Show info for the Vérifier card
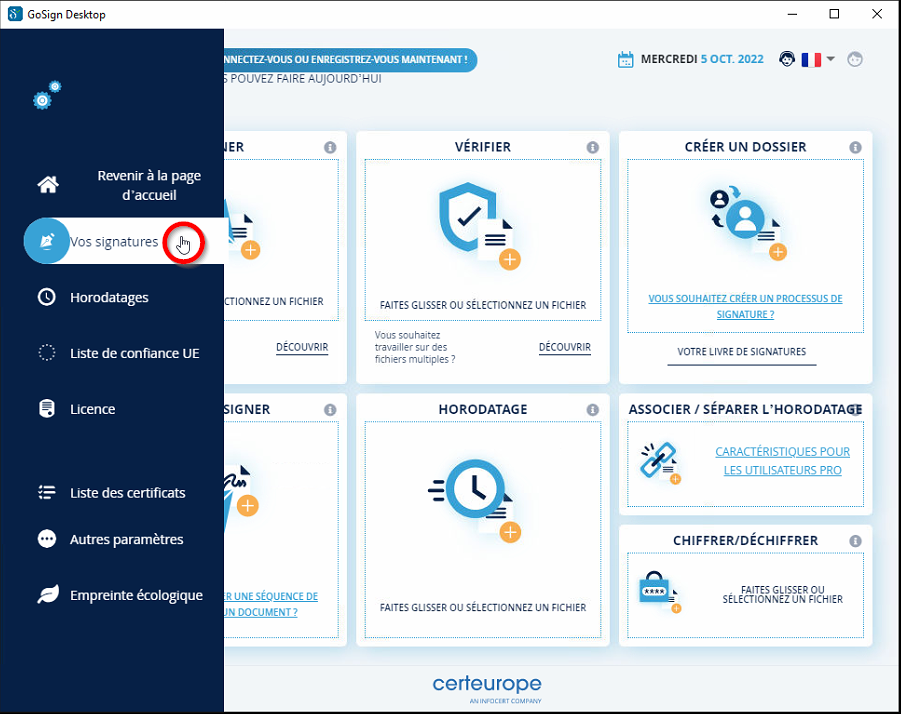901x714 pixels. point(592,147)
